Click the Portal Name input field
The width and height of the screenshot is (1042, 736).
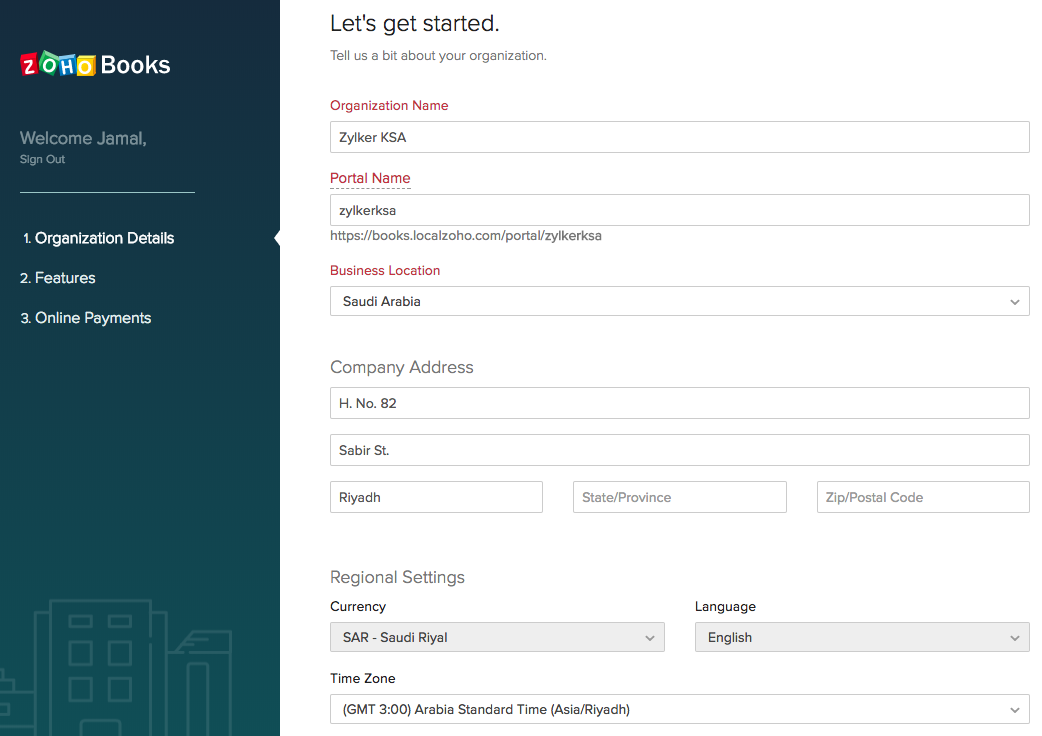pos(679,210)
